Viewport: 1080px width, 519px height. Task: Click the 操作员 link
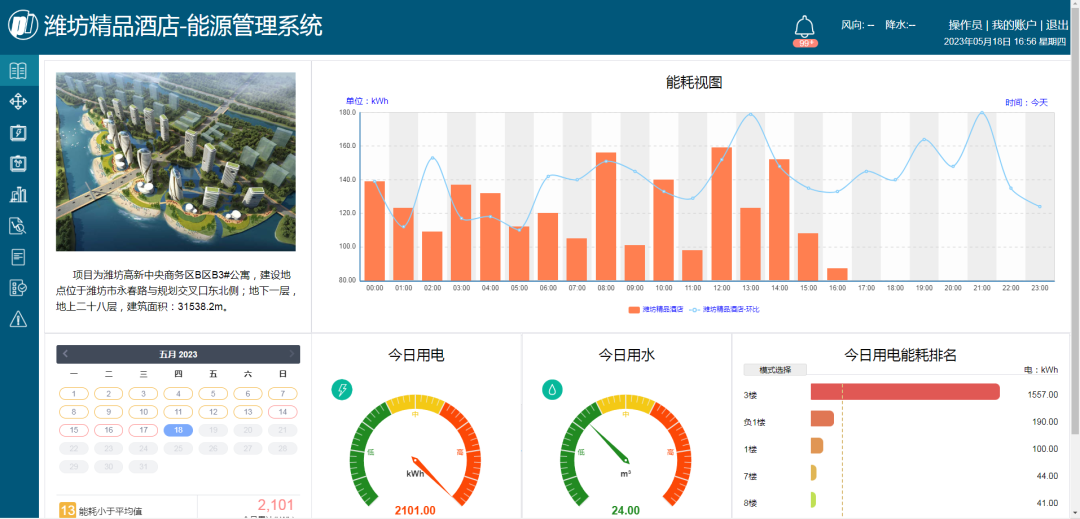pos(965,25)
